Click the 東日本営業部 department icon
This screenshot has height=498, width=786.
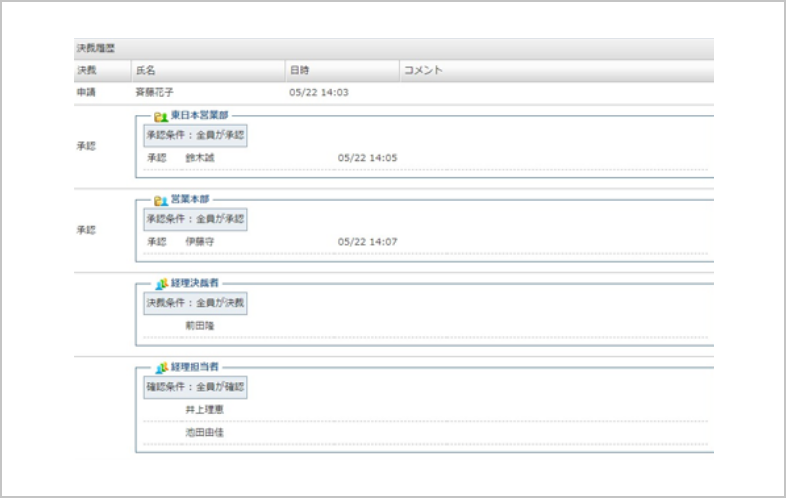tap(160, 116)
